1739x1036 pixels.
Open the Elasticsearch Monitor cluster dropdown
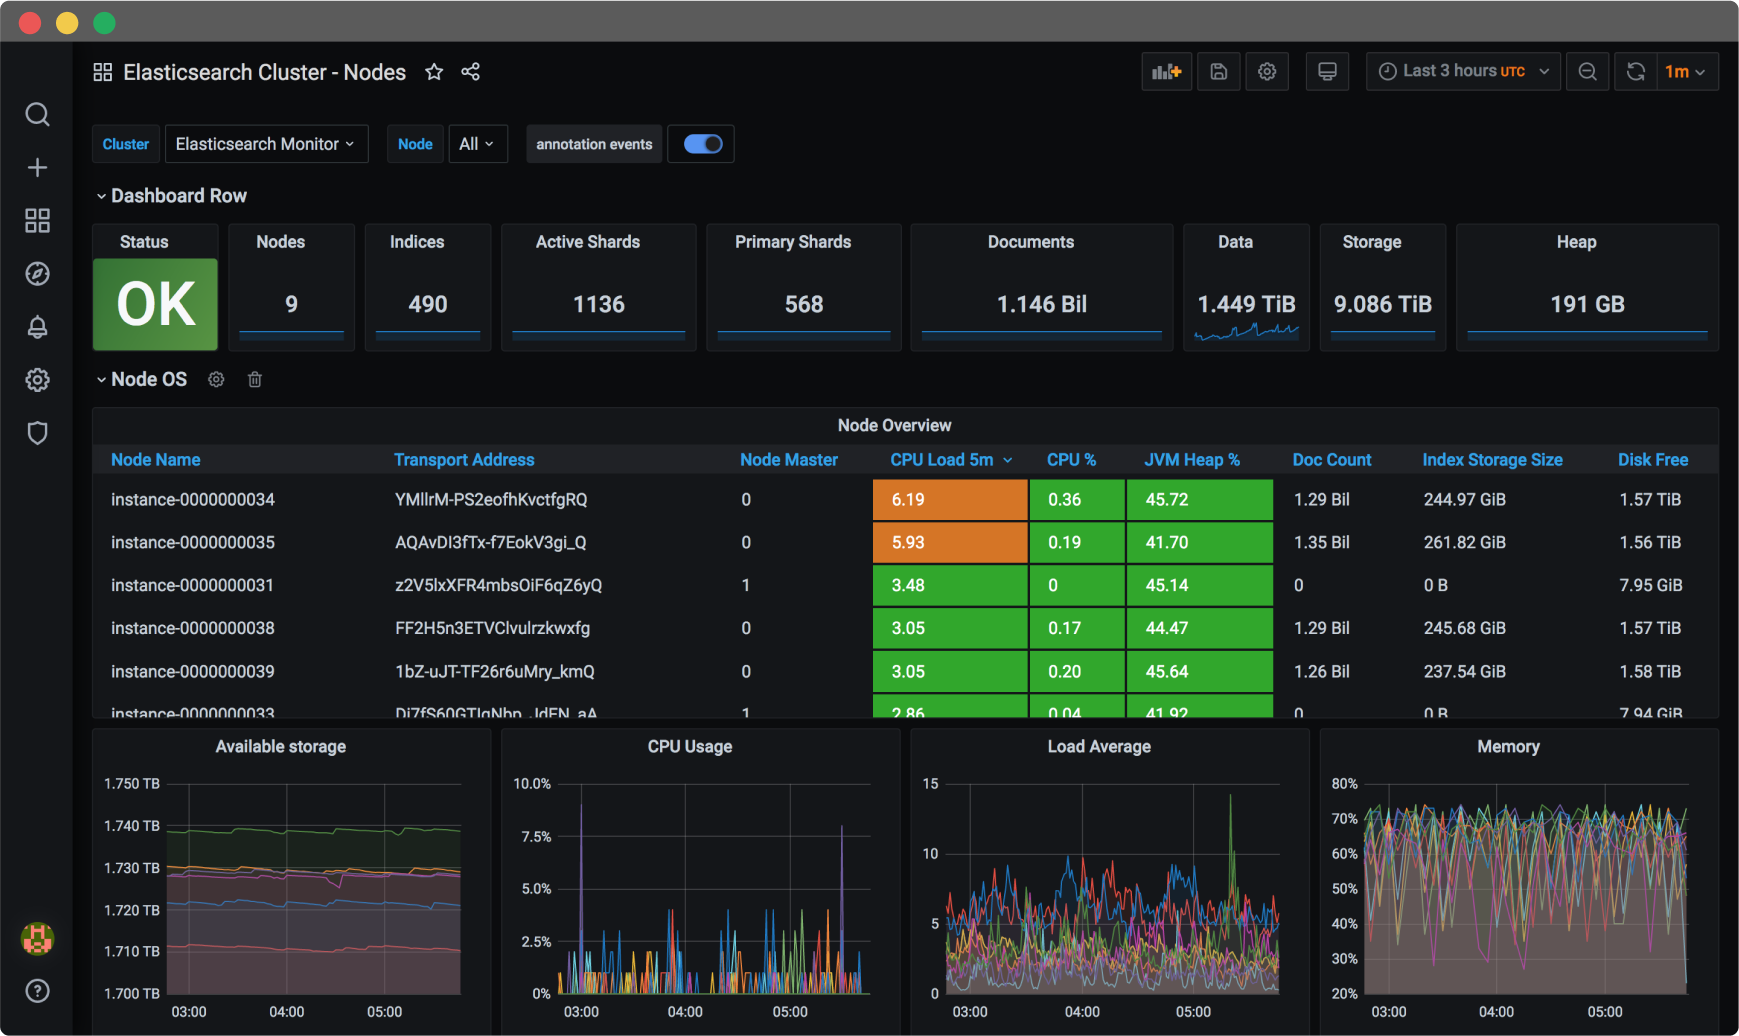(x=266, y=144)
